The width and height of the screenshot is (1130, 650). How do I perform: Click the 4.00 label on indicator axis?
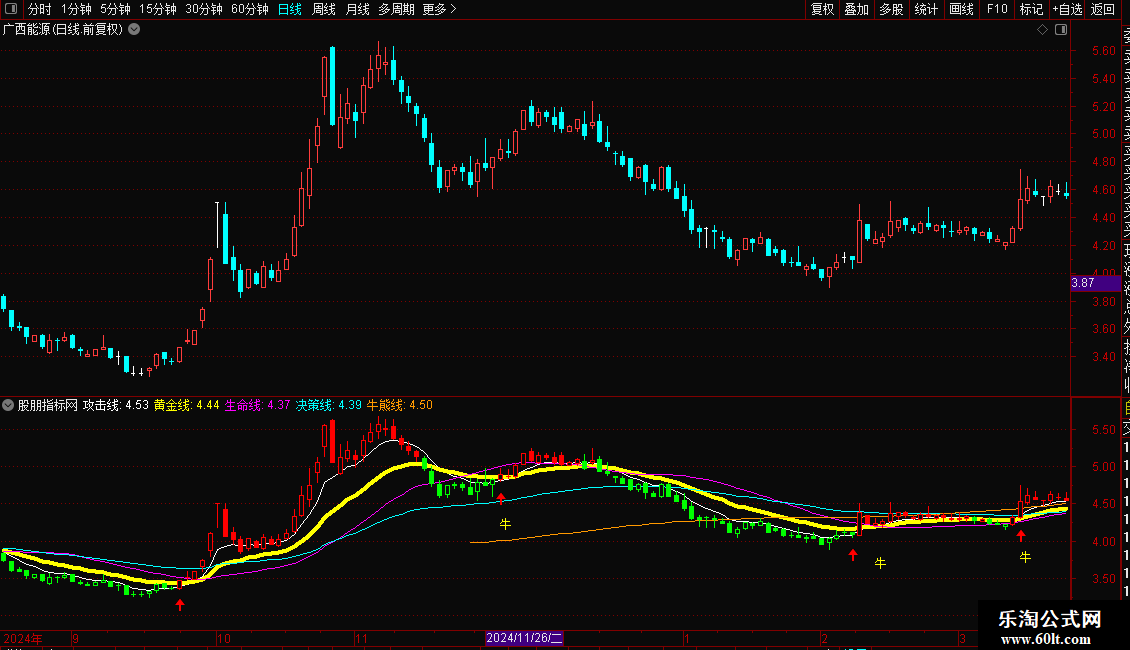(1104, 541)
